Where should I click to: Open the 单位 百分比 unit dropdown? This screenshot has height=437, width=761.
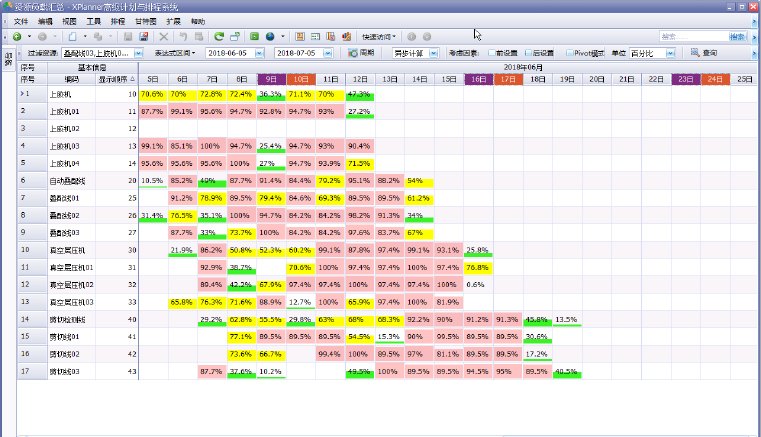coord(670,53)
